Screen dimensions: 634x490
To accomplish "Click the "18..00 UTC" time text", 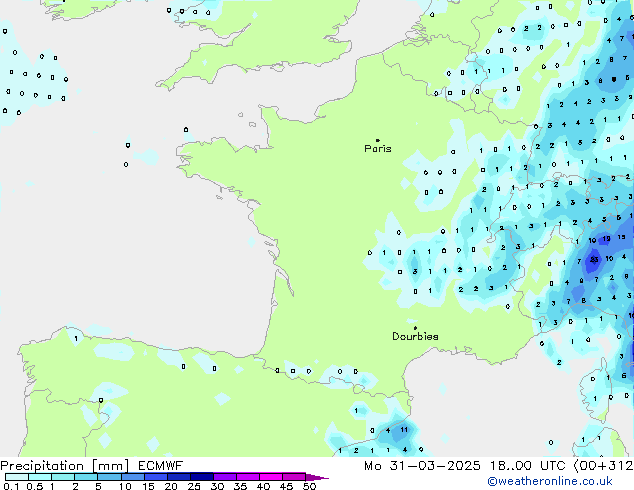I will click(527, 466).
